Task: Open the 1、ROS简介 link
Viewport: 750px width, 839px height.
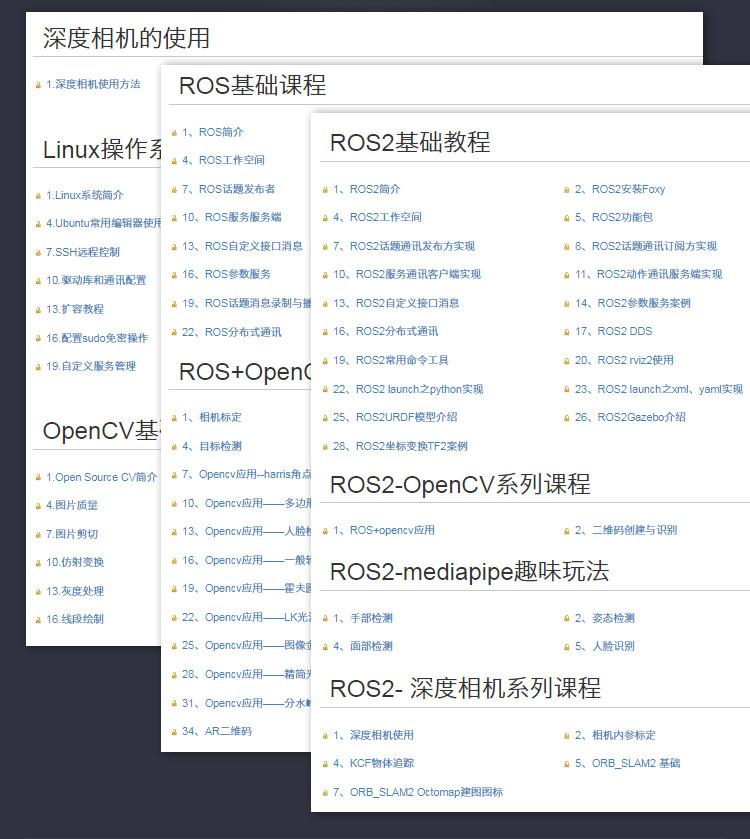Action: tap(212, 132)
